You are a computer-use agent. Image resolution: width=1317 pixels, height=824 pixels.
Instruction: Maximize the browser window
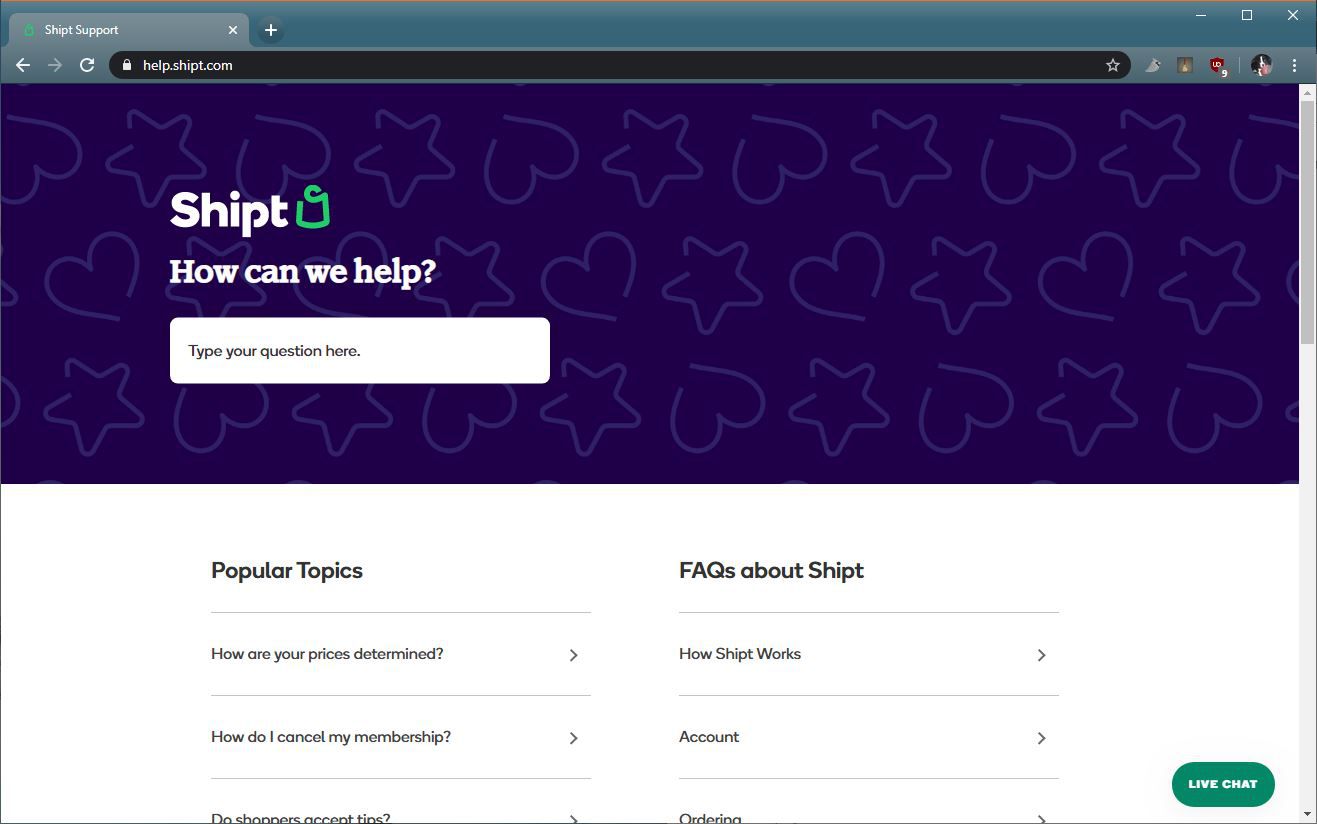(1247, 15)
